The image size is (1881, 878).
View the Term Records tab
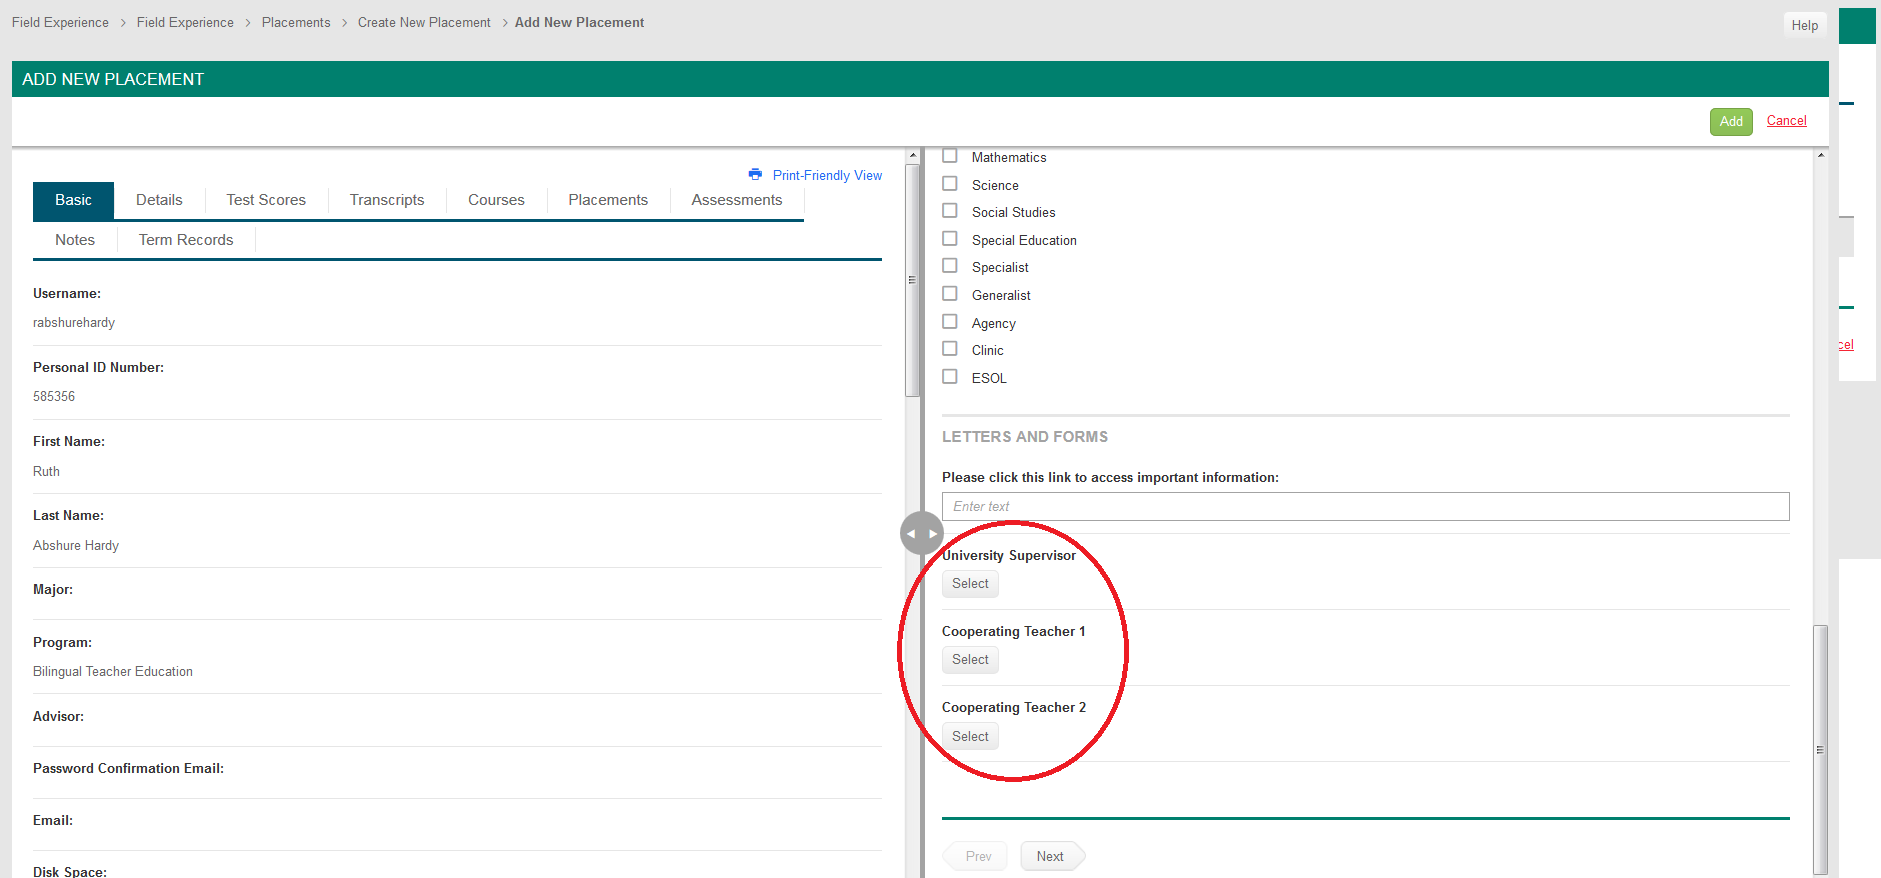(186, 240)
